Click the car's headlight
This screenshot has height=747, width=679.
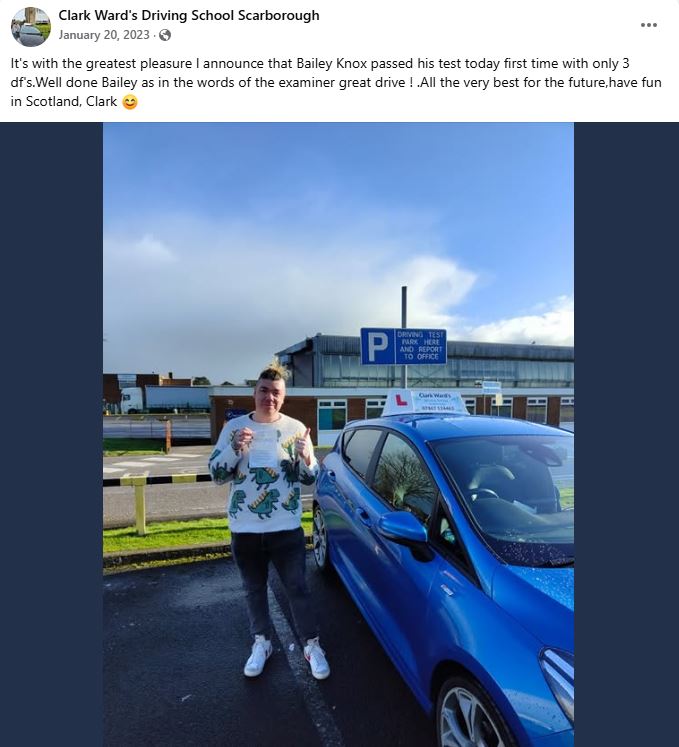click(x=558, y=680)
